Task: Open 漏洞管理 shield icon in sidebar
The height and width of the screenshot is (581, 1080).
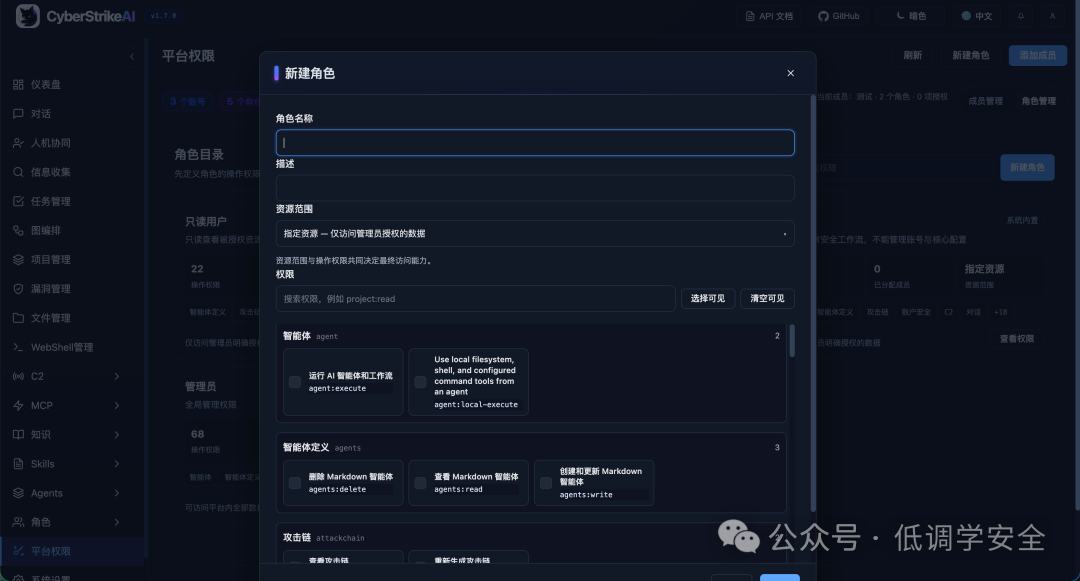Action: coord(19,288)
